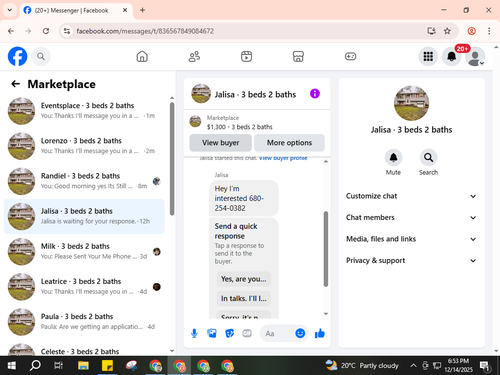Viewport: 500px width, 375px height.
Task: Open Chrome three-dot menu
Action: (489, 31)
